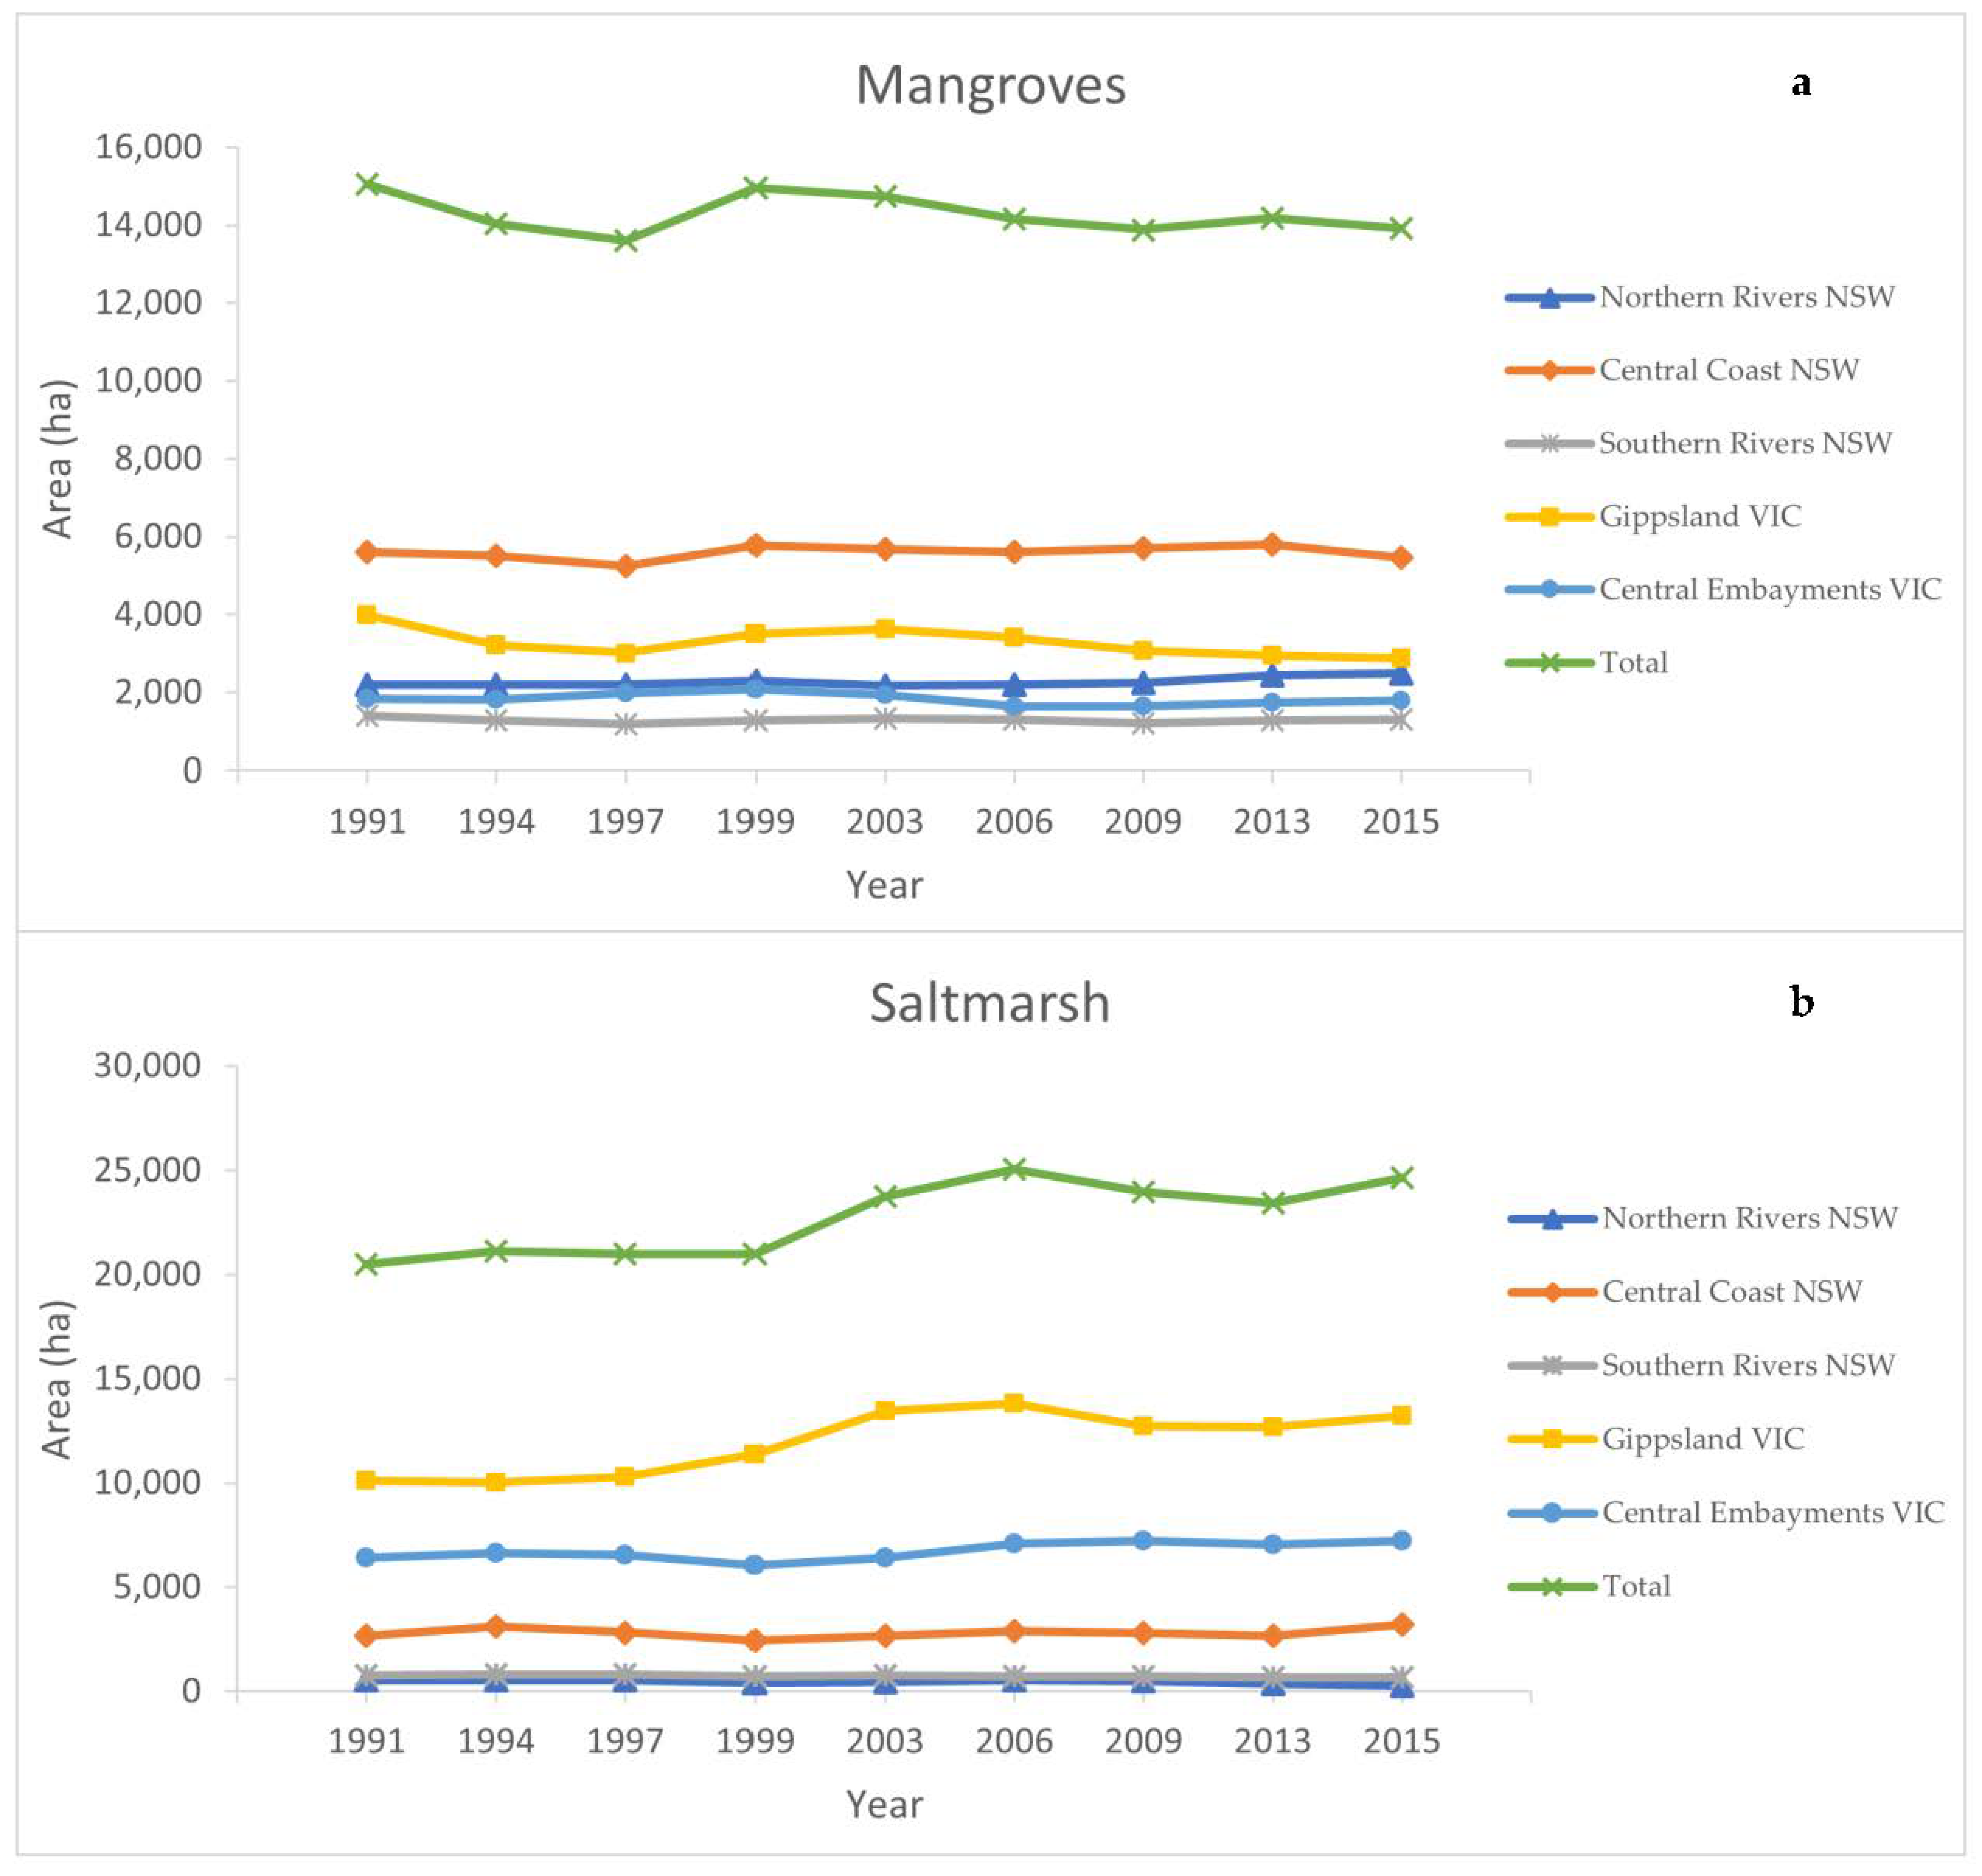Viewport: 1982px width, 1876px height.
Task: Click Gippsland VIC 1991 point in Mangroves chart
Action: coord(367,614)
